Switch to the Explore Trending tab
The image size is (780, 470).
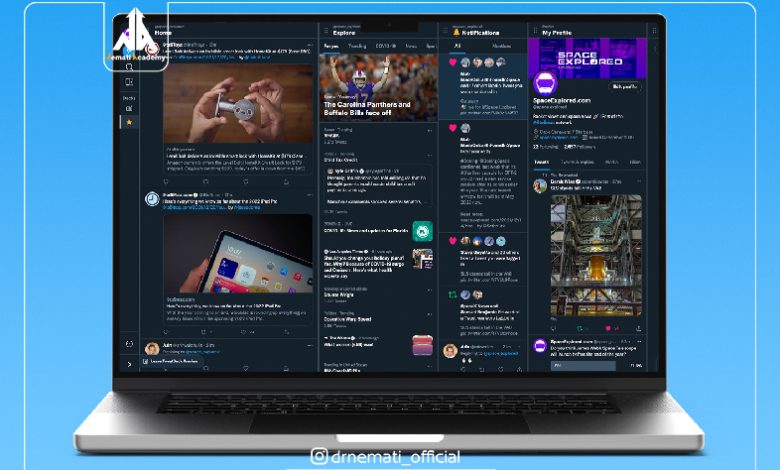[x=357, y=46]
